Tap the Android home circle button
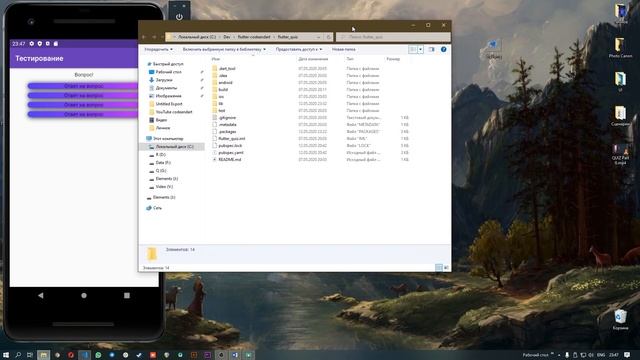 [x=84, y=295]
